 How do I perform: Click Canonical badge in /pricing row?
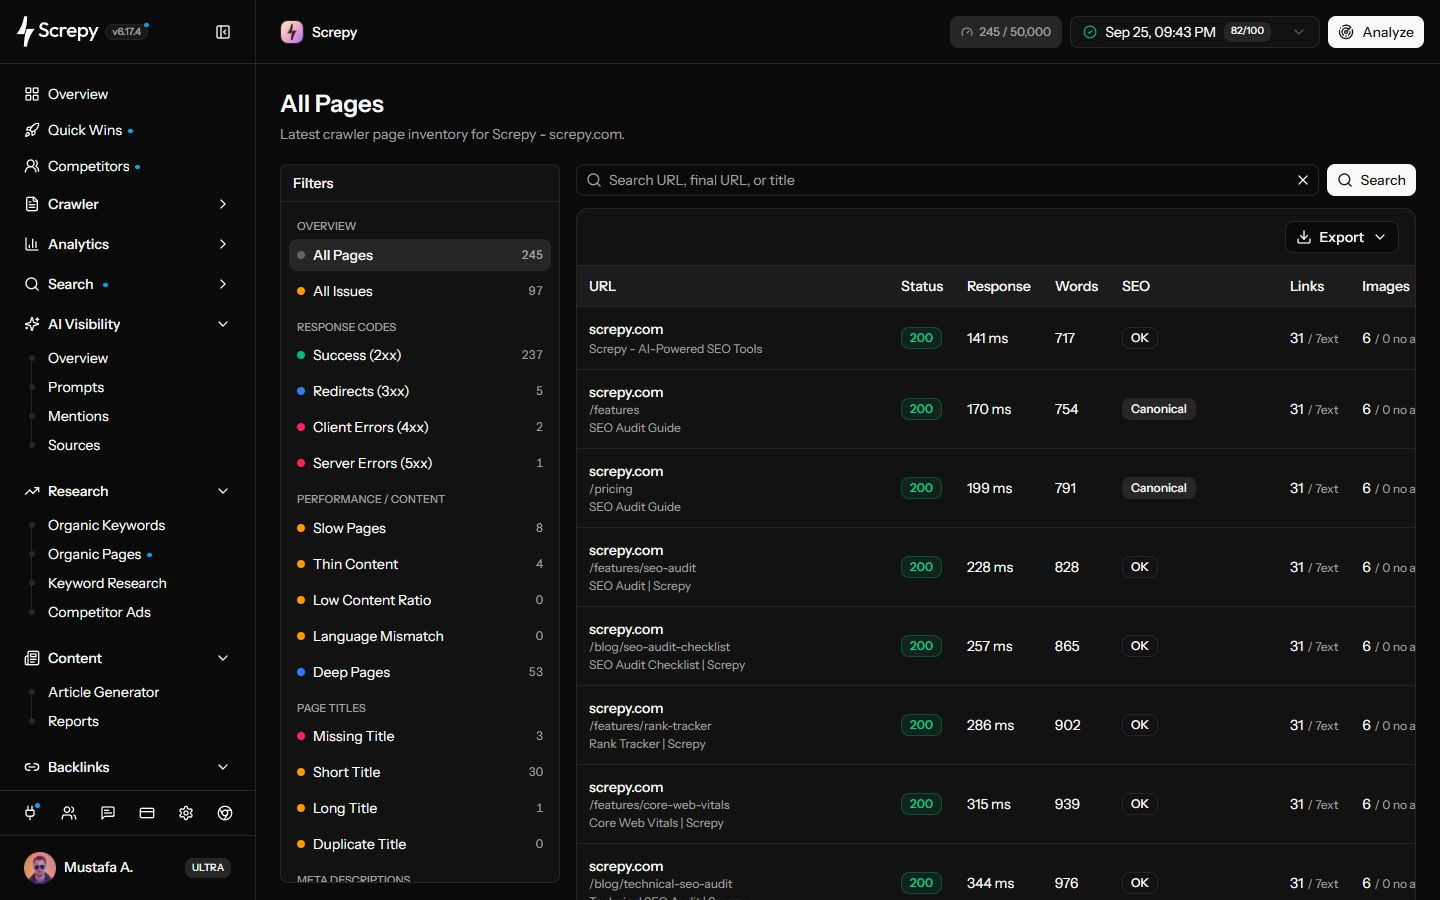click(x=1158, y=488)
